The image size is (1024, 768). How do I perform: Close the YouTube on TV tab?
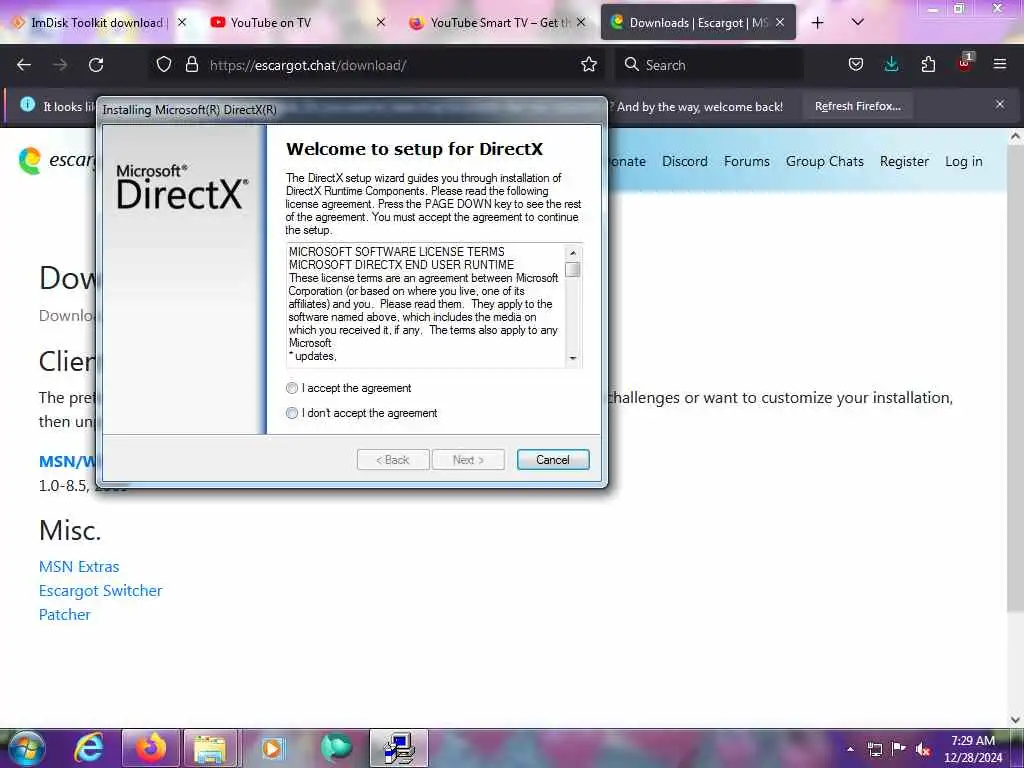pyautogui.click(x=381, y=22)
